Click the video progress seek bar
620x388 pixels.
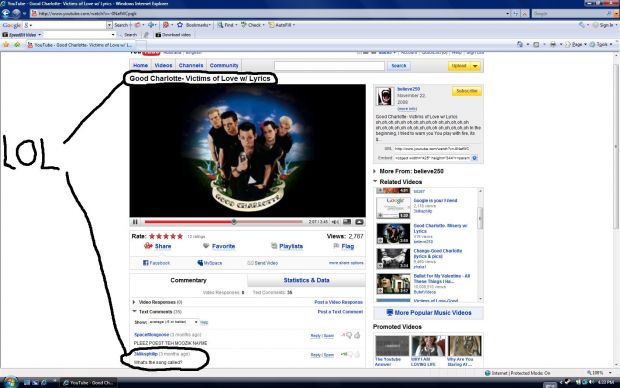223,222
